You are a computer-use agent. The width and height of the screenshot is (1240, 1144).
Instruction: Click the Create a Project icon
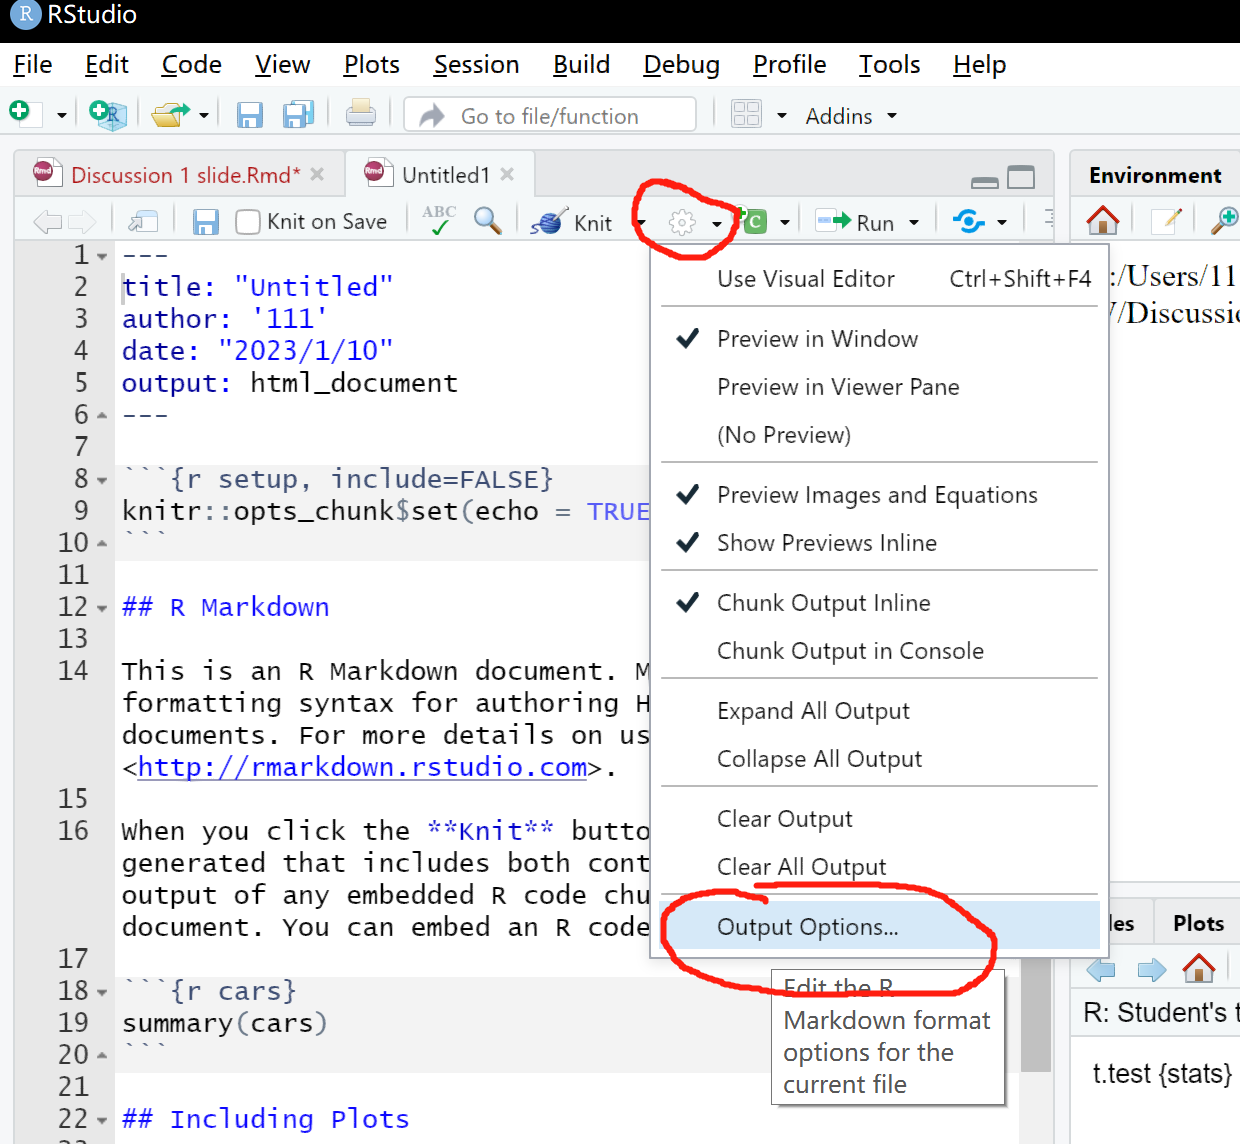click(x=107, y=114)
